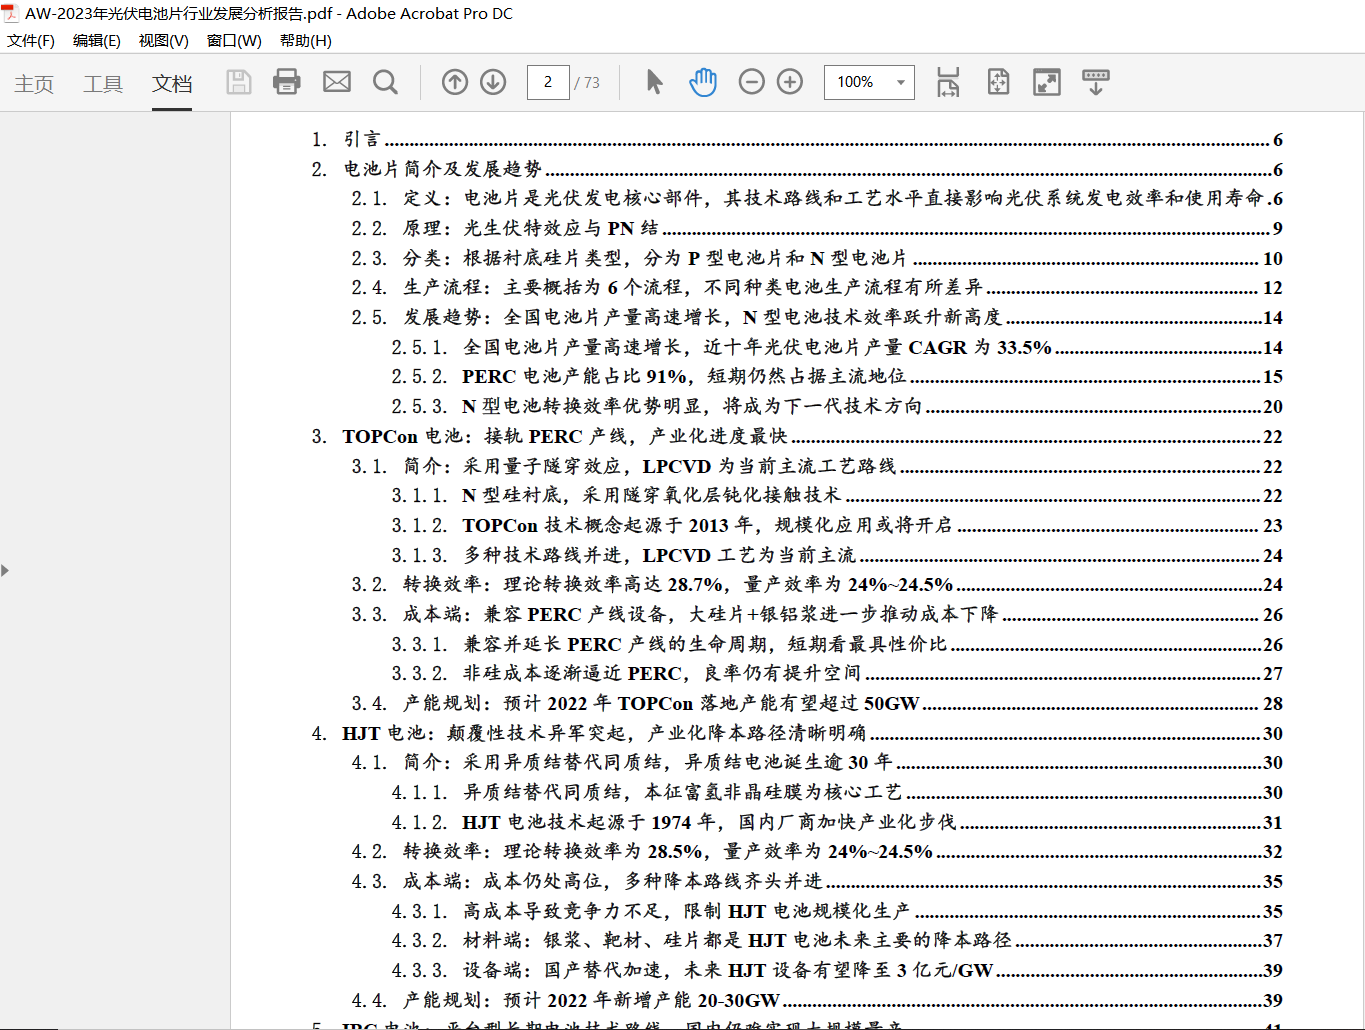
Task: Open the 帮助(H) menu
Action: (306, 41)
